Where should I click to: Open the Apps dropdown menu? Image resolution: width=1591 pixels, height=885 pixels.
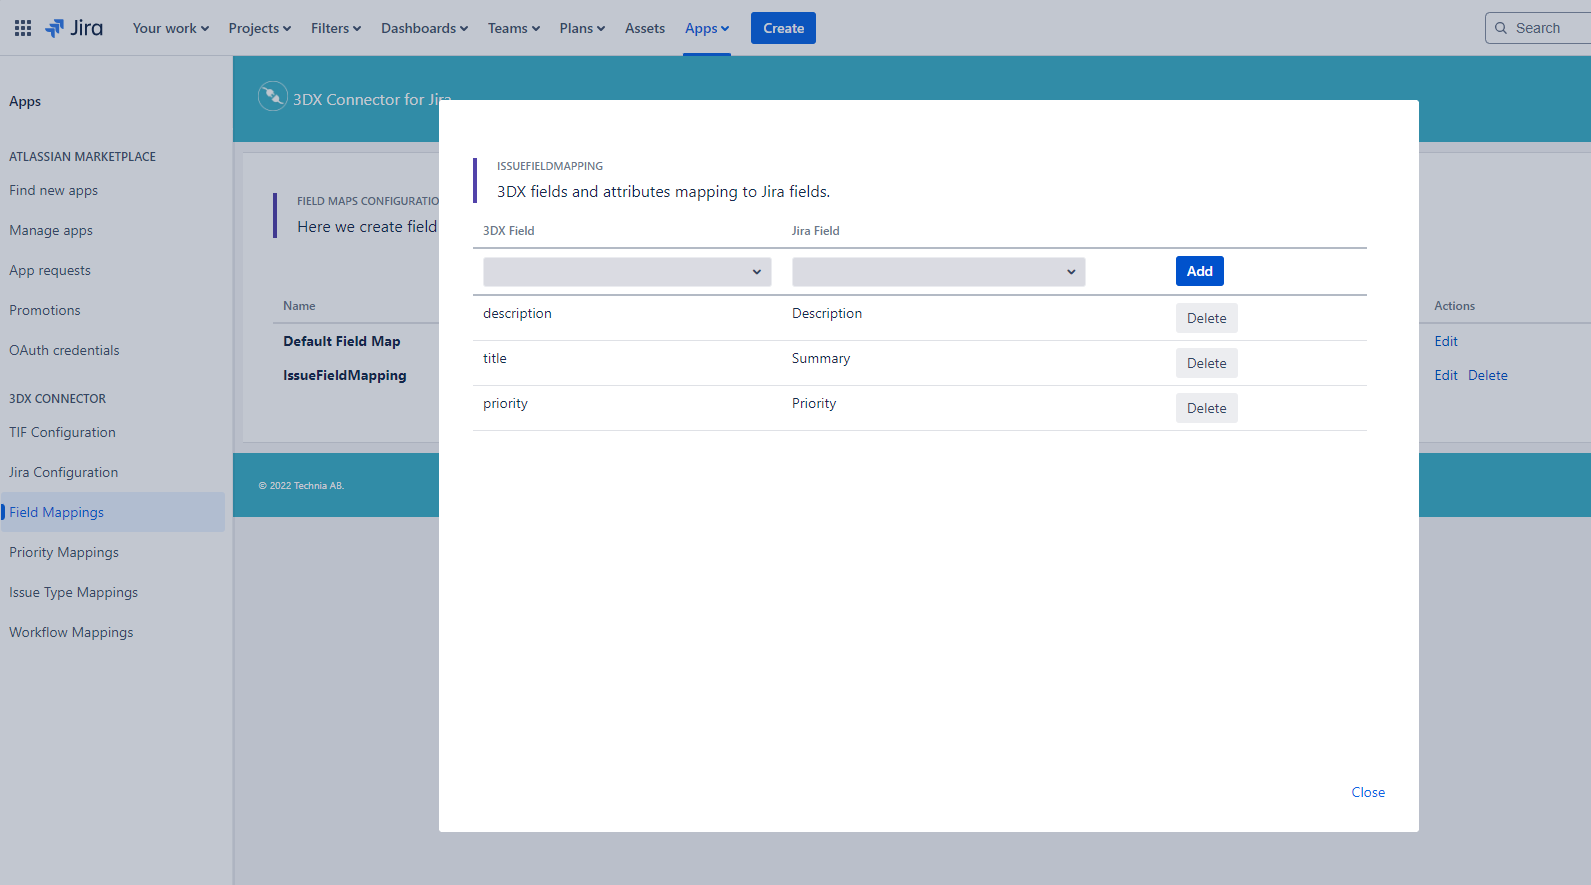click(x=707, y=28)
